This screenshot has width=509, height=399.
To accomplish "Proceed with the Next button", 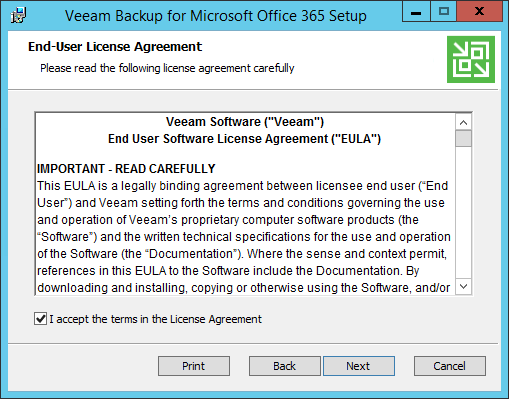I will point(359,366).
